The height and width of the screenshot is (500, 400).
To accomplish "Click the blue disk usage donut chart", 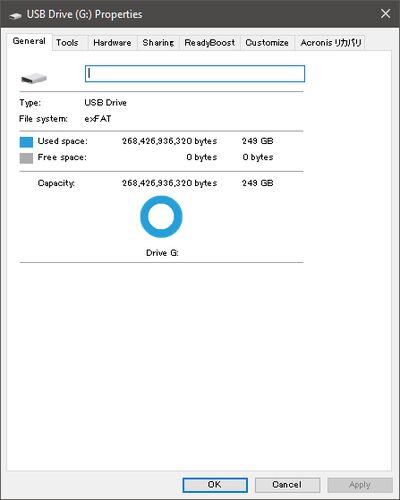I will pyautogui.click(x=161, y=217).
